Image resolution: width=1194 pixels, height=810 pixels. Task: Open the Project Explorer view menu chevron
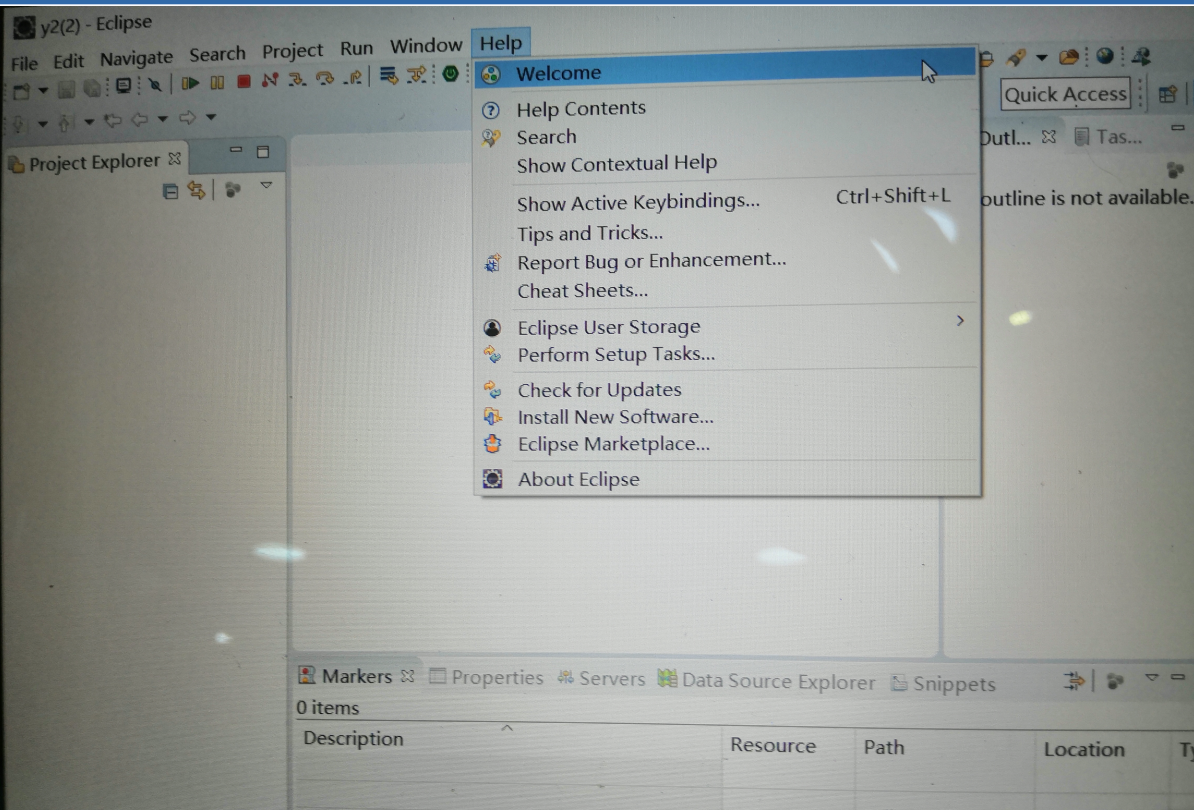266,185
